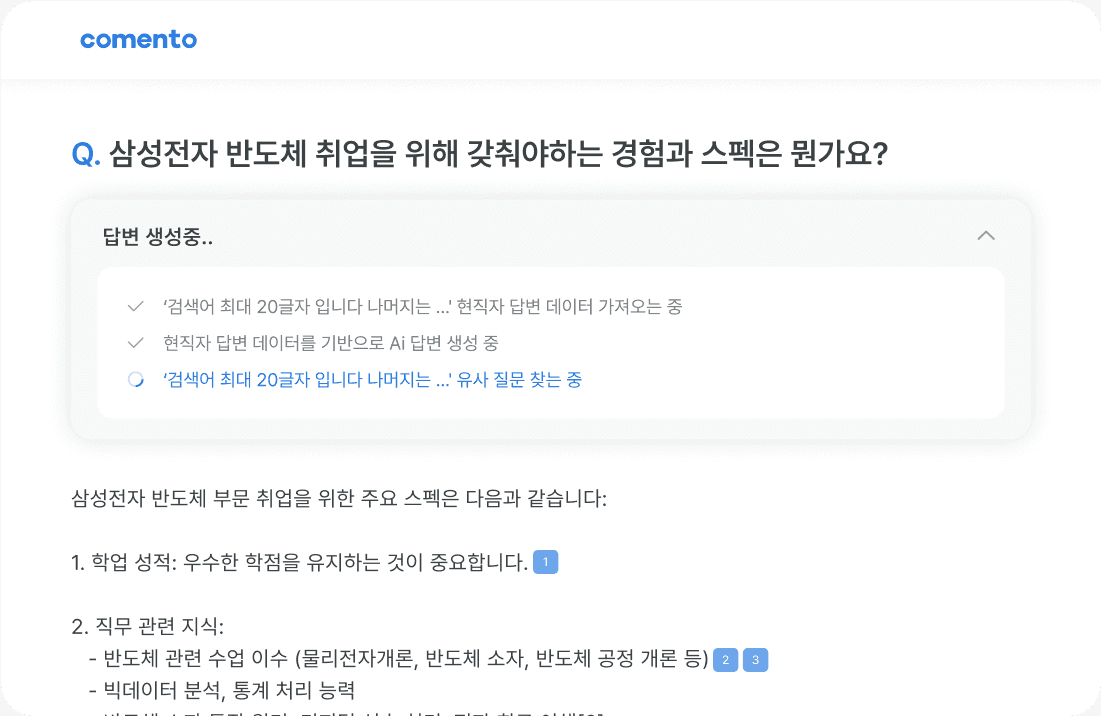The width and height of the screenshot is (1101, 716).
Task: Click the 반도체 관련 수업 이수 bullet
Action: point(398,660)
